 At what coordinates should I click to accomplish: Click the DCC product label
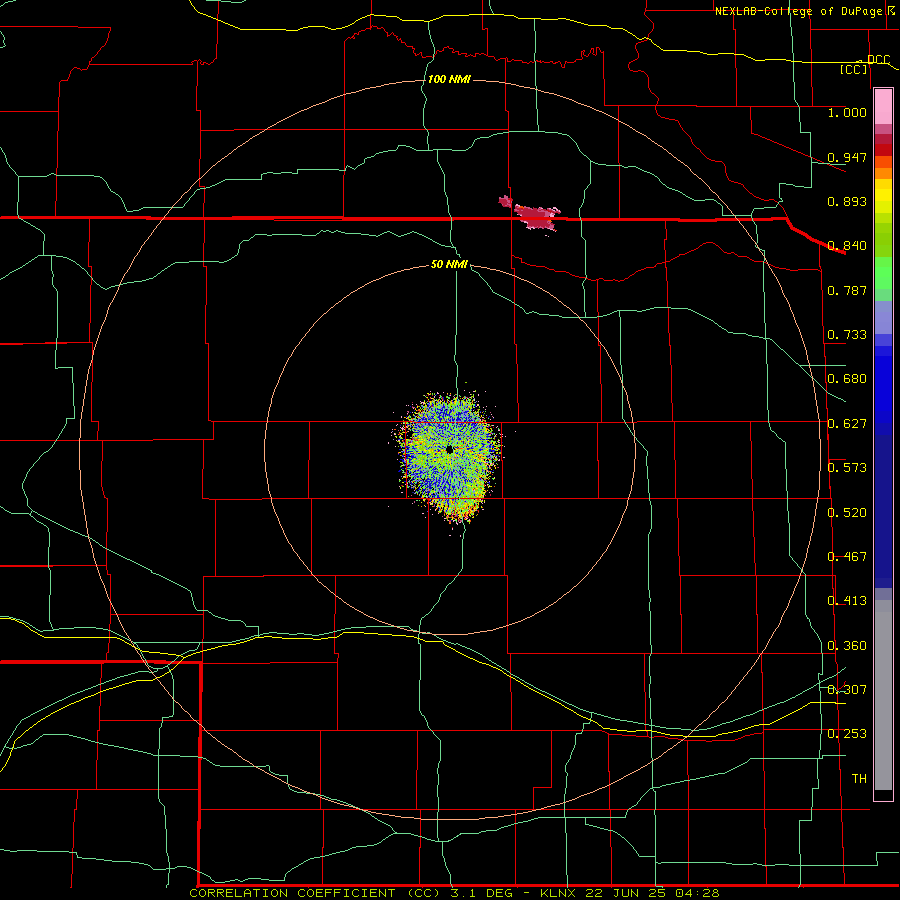(x=878, y=60)
